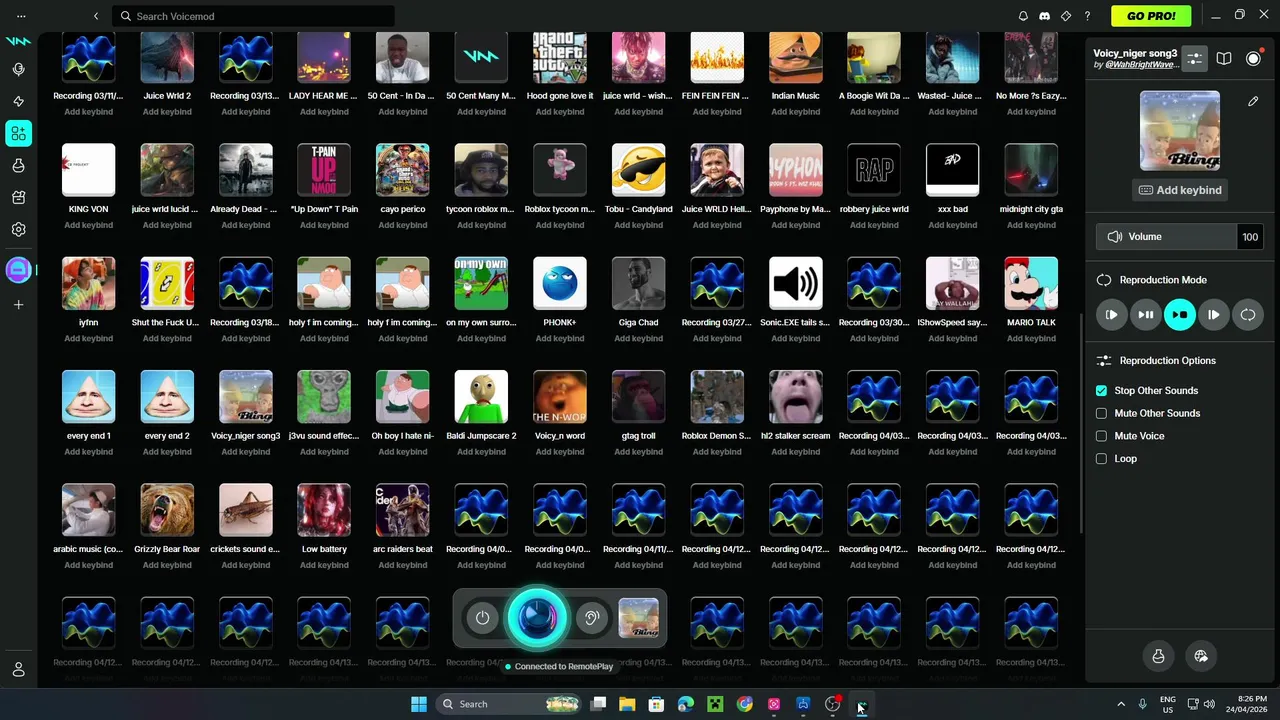Click Add keybind button in right panel
1280x720 pixels.
pos(1180,190)
